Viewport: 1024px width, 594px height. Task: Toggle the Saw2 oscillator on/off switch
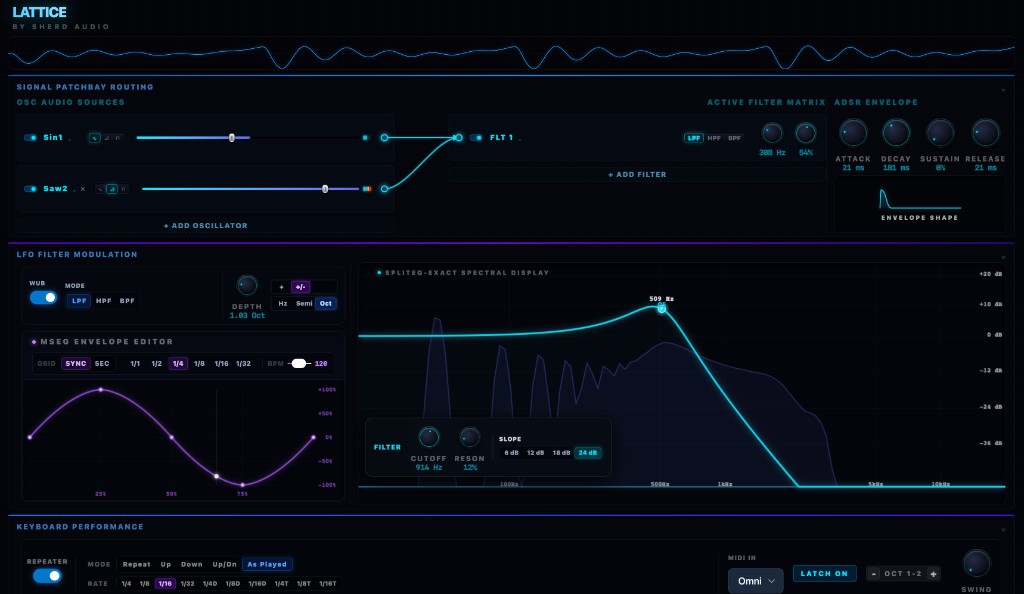(31, 189)
